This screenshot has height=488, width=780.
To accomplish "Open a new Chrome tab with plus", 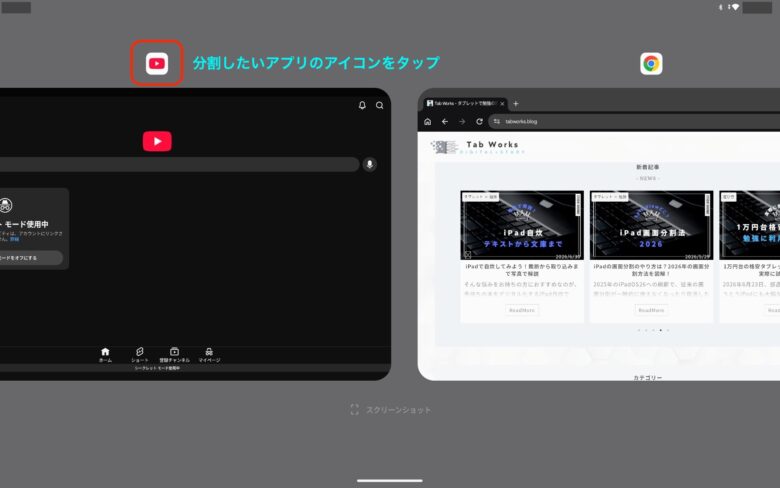I will coord(516,103).
